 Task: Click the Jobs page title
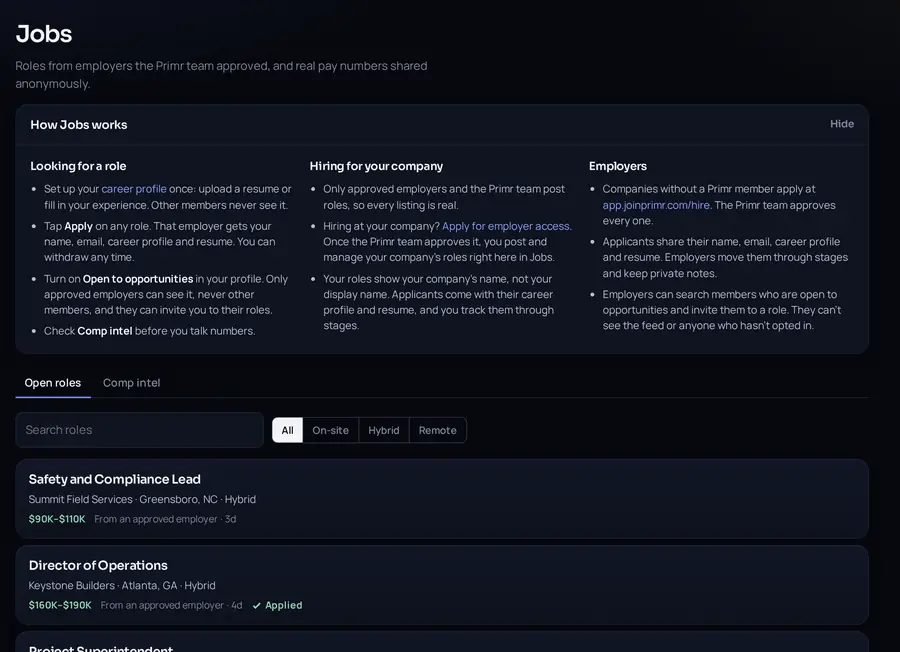pos(44,34)
